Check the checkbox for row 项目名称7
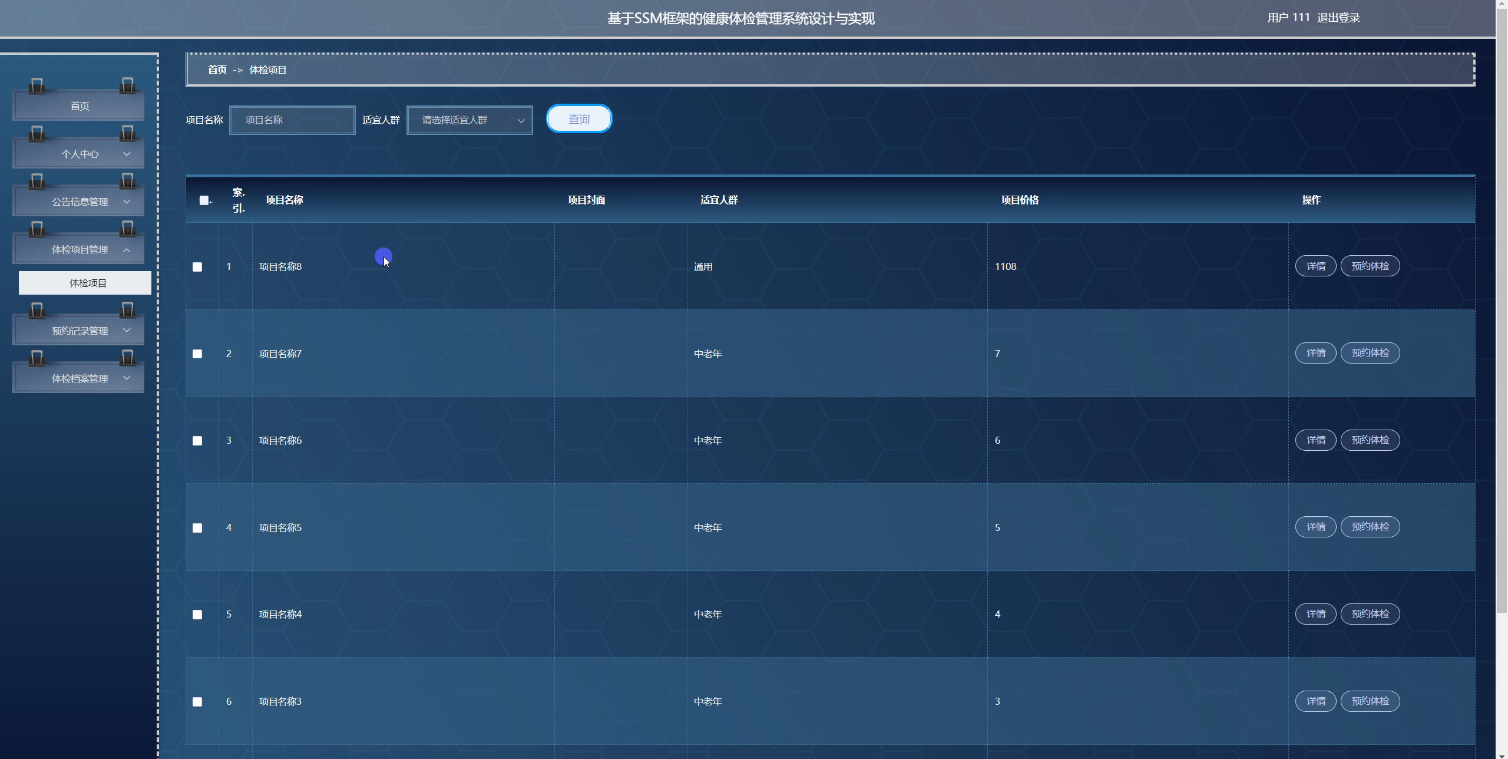 (x=197, y=354)
